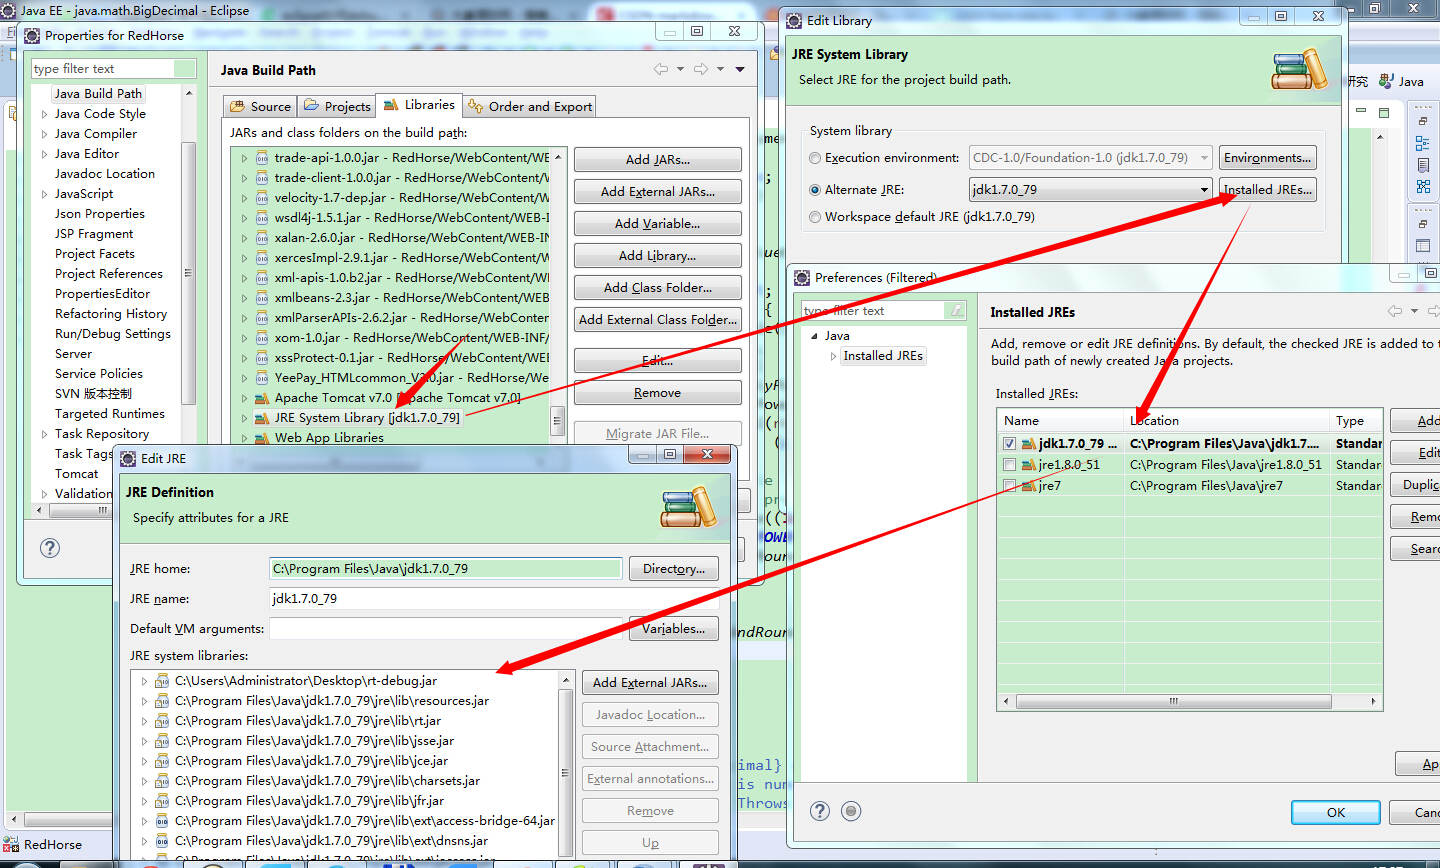
Task: Click the jre7 icon in Installed JREs table
Action: (1028, 486)
